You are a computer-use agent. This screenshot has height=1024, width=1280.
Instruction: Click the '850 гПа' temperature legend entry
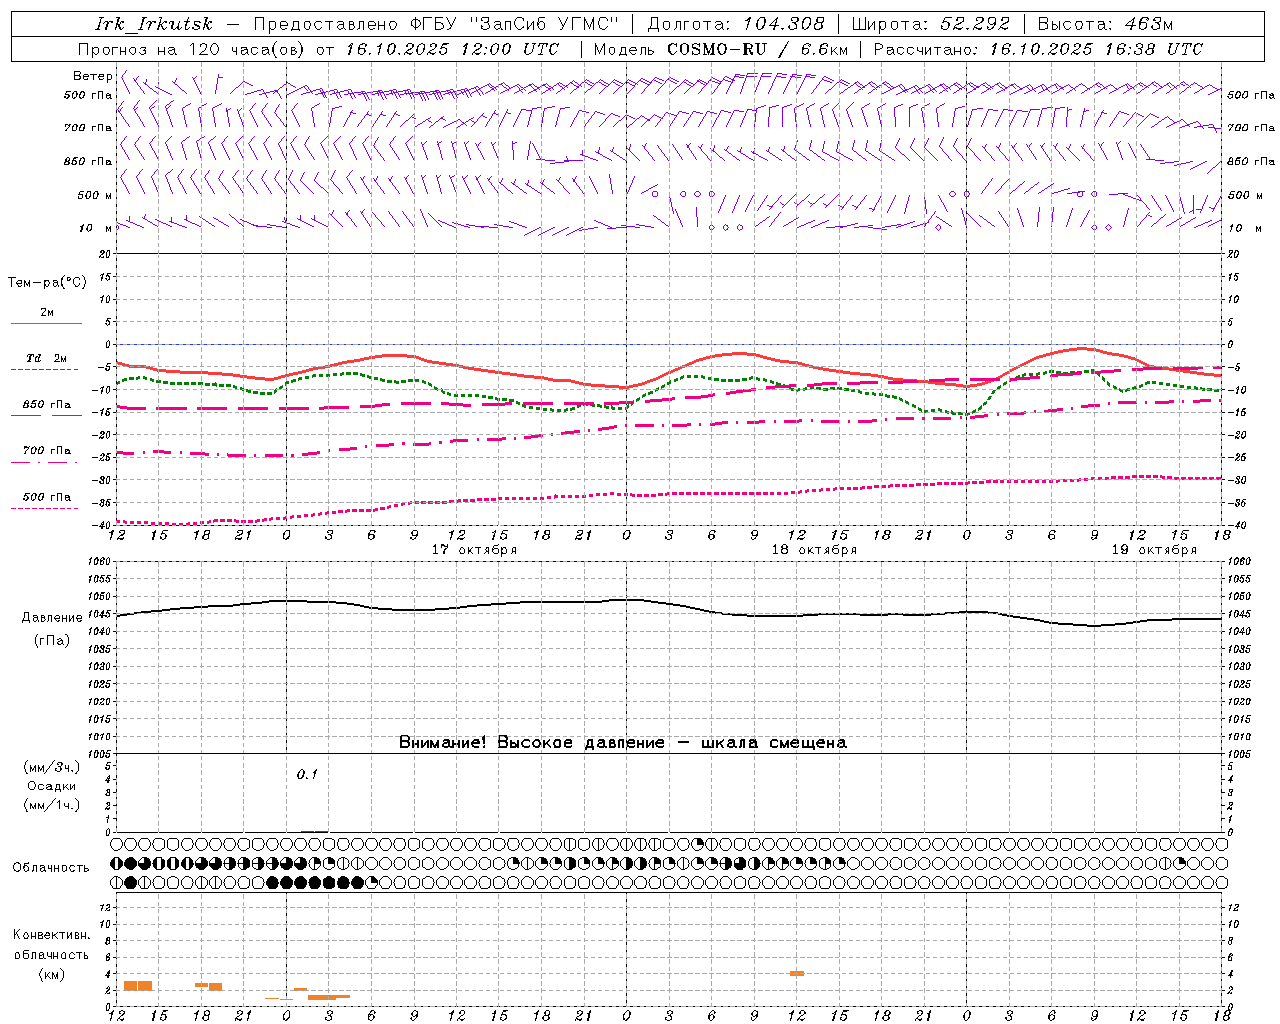pos(47,405)
